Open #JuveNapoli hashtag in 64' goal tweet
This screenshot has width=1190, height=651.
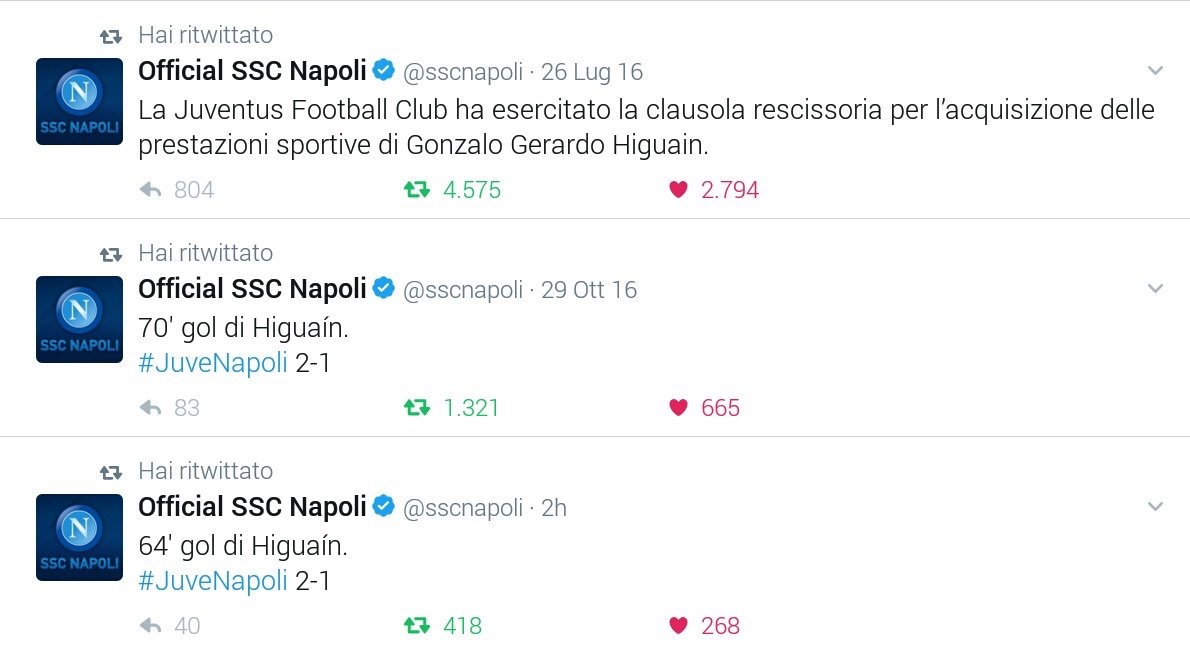[212, 580]
